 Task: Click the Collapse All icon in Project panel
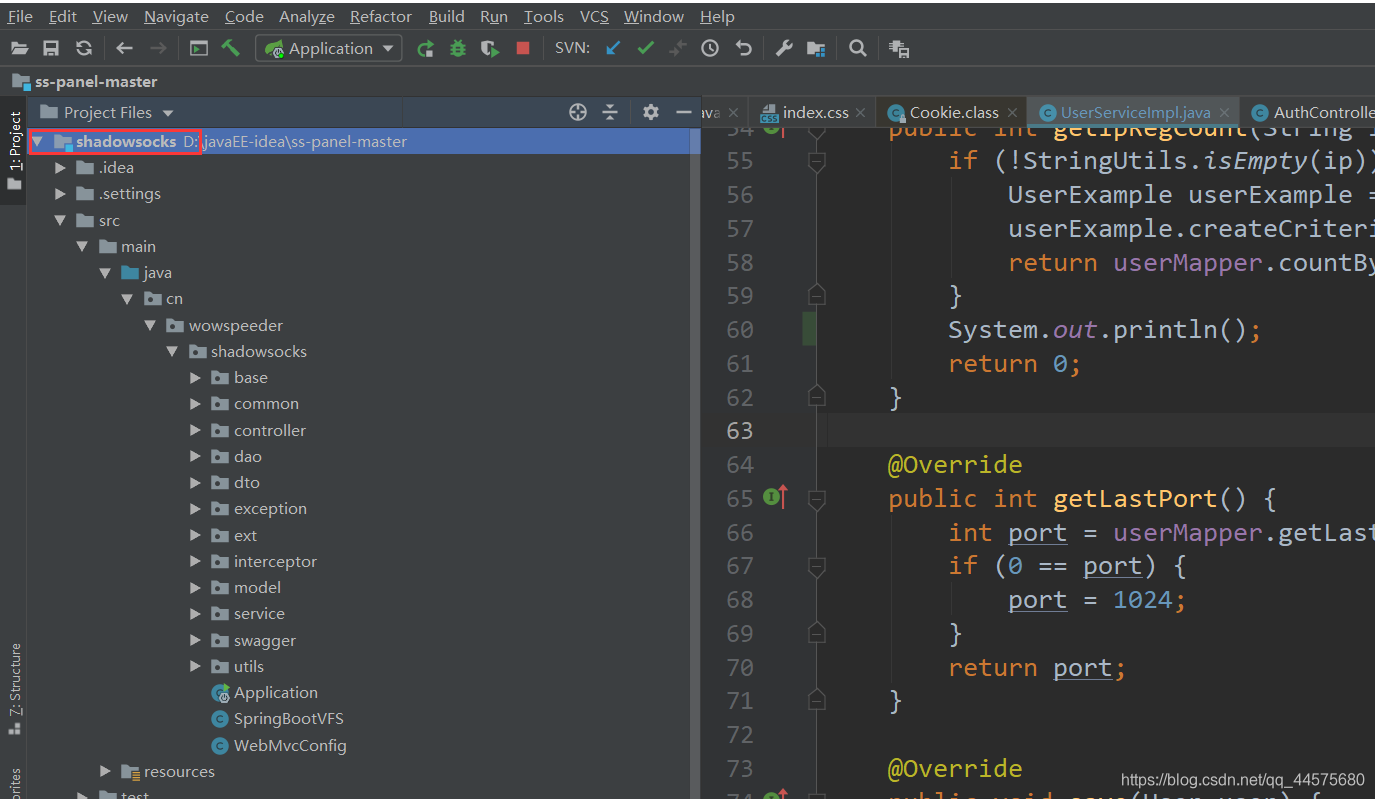click(x=610, y=112)
